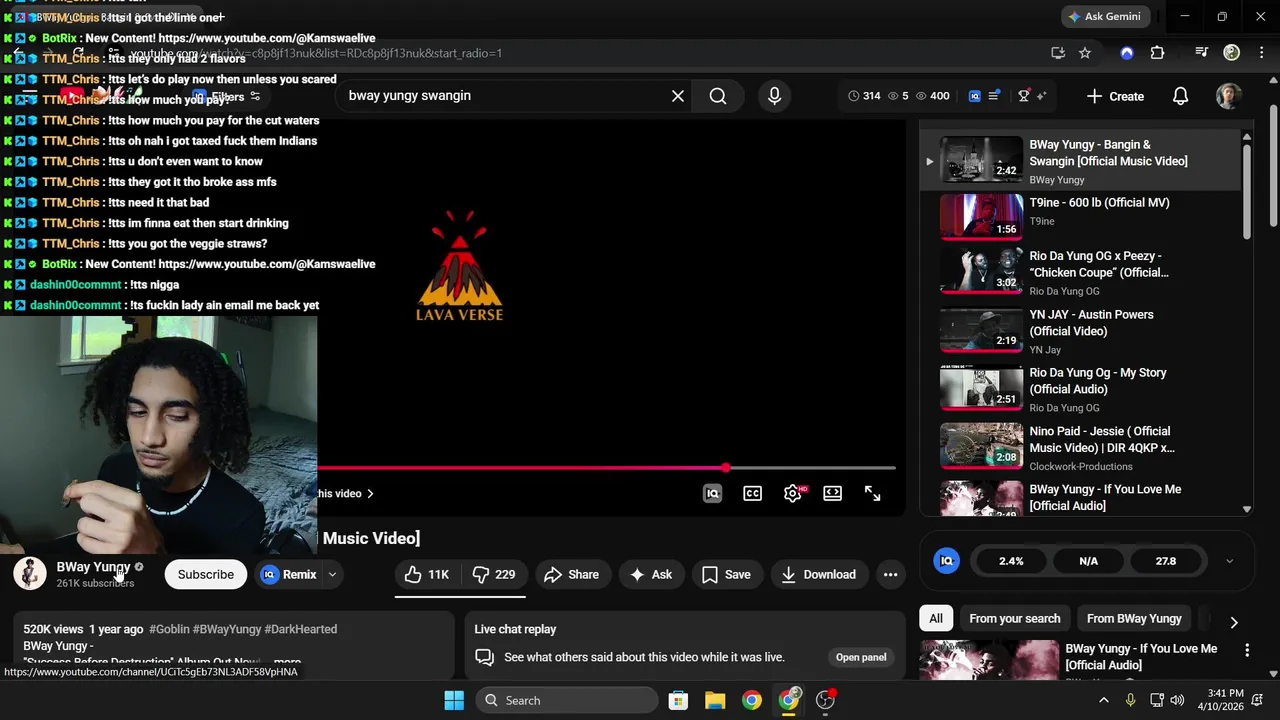Open more actions three-dot button

click(x=890, y=574)
